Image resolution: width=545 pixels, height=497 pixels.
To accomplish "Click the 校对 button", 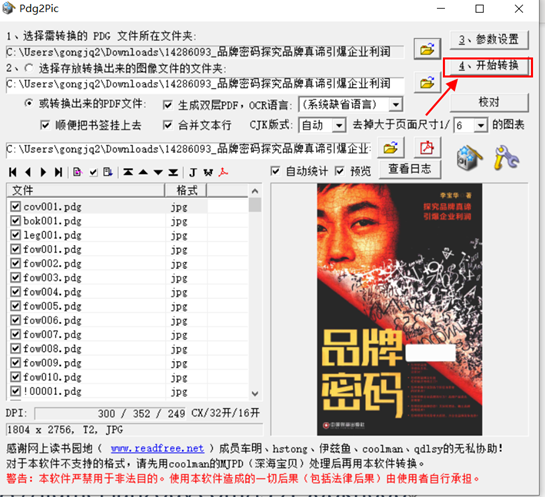I will click(x=489, y=102).
